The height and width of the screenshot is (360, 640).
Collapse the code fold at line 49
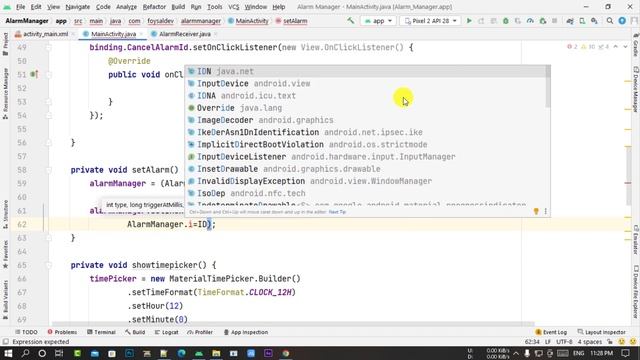tap(48, 47)
